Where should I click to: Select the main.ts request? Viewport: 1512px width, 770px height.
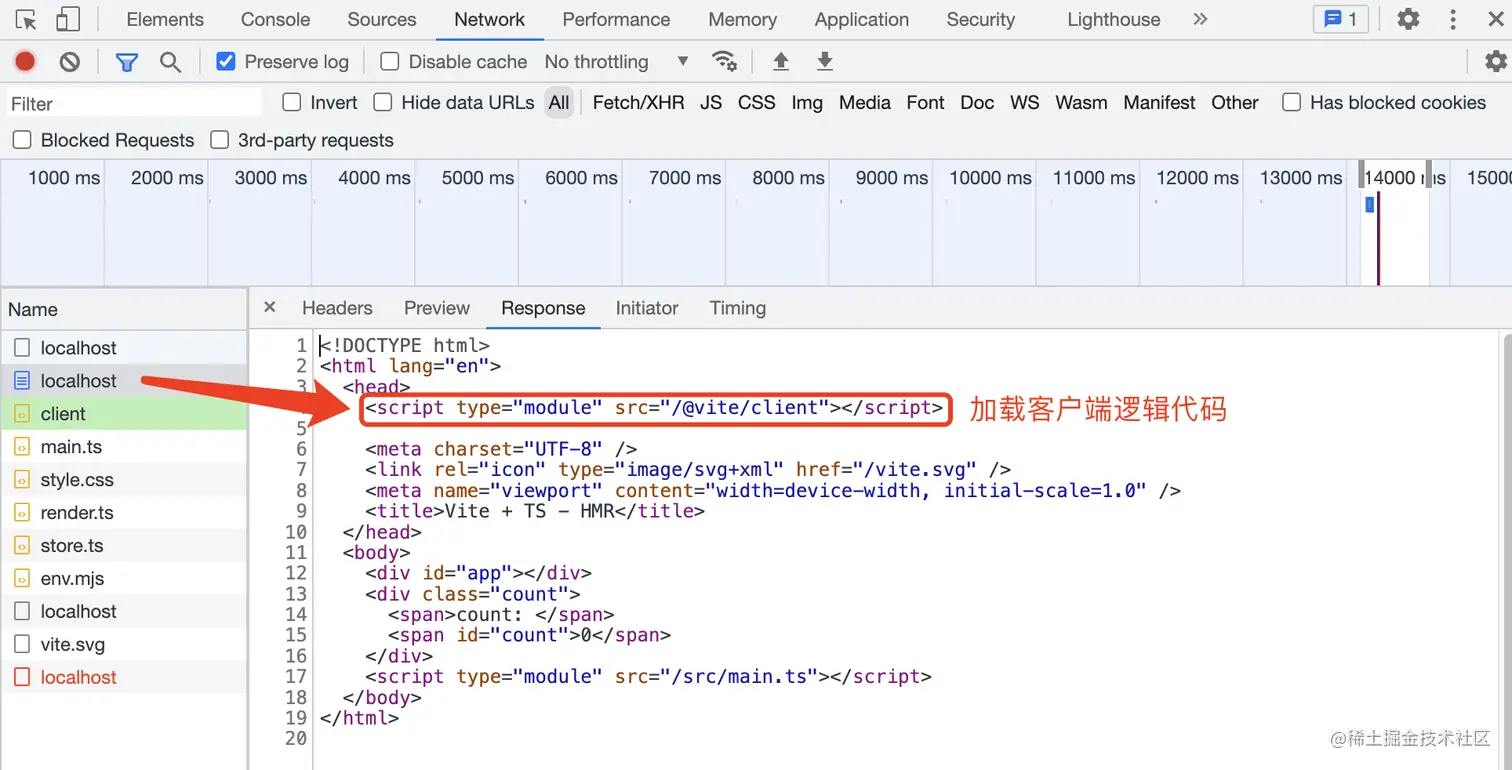pos(124,447)
